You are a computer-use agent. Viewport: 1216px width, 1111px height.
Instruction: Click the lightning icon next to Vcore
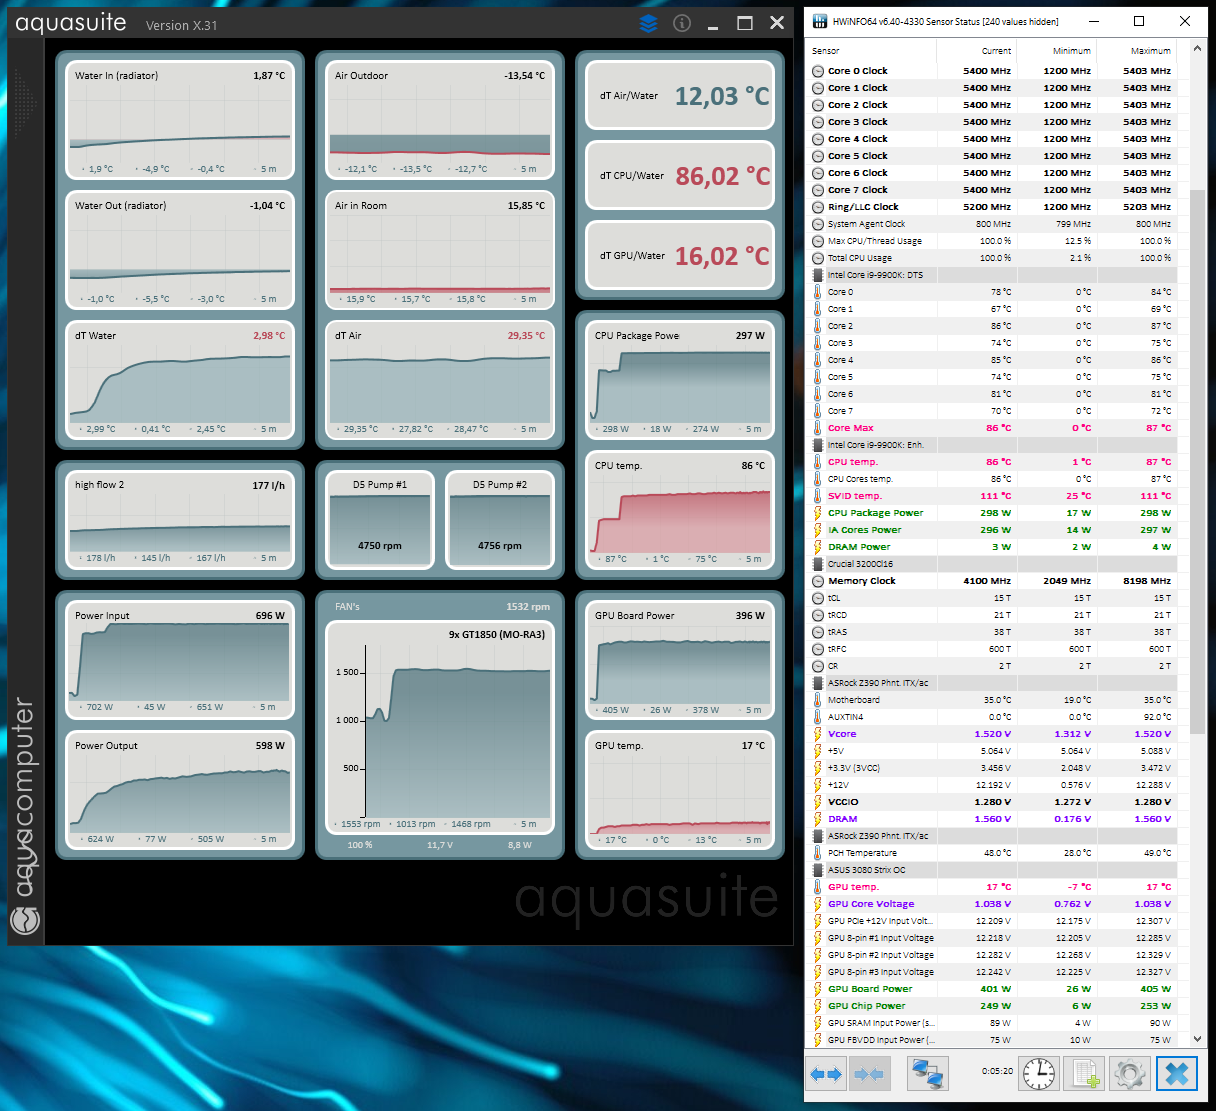click(x=818, y=734)
